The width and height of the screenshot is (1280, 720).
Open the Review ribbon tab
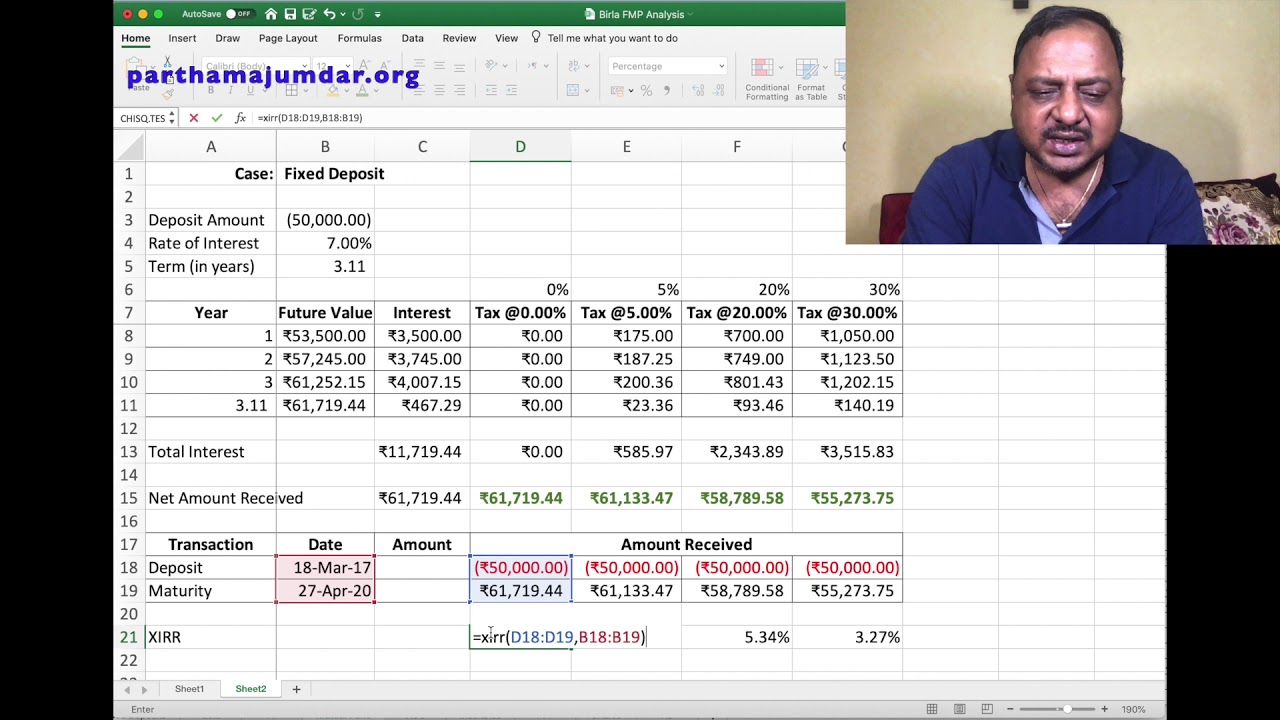[459, 38]
